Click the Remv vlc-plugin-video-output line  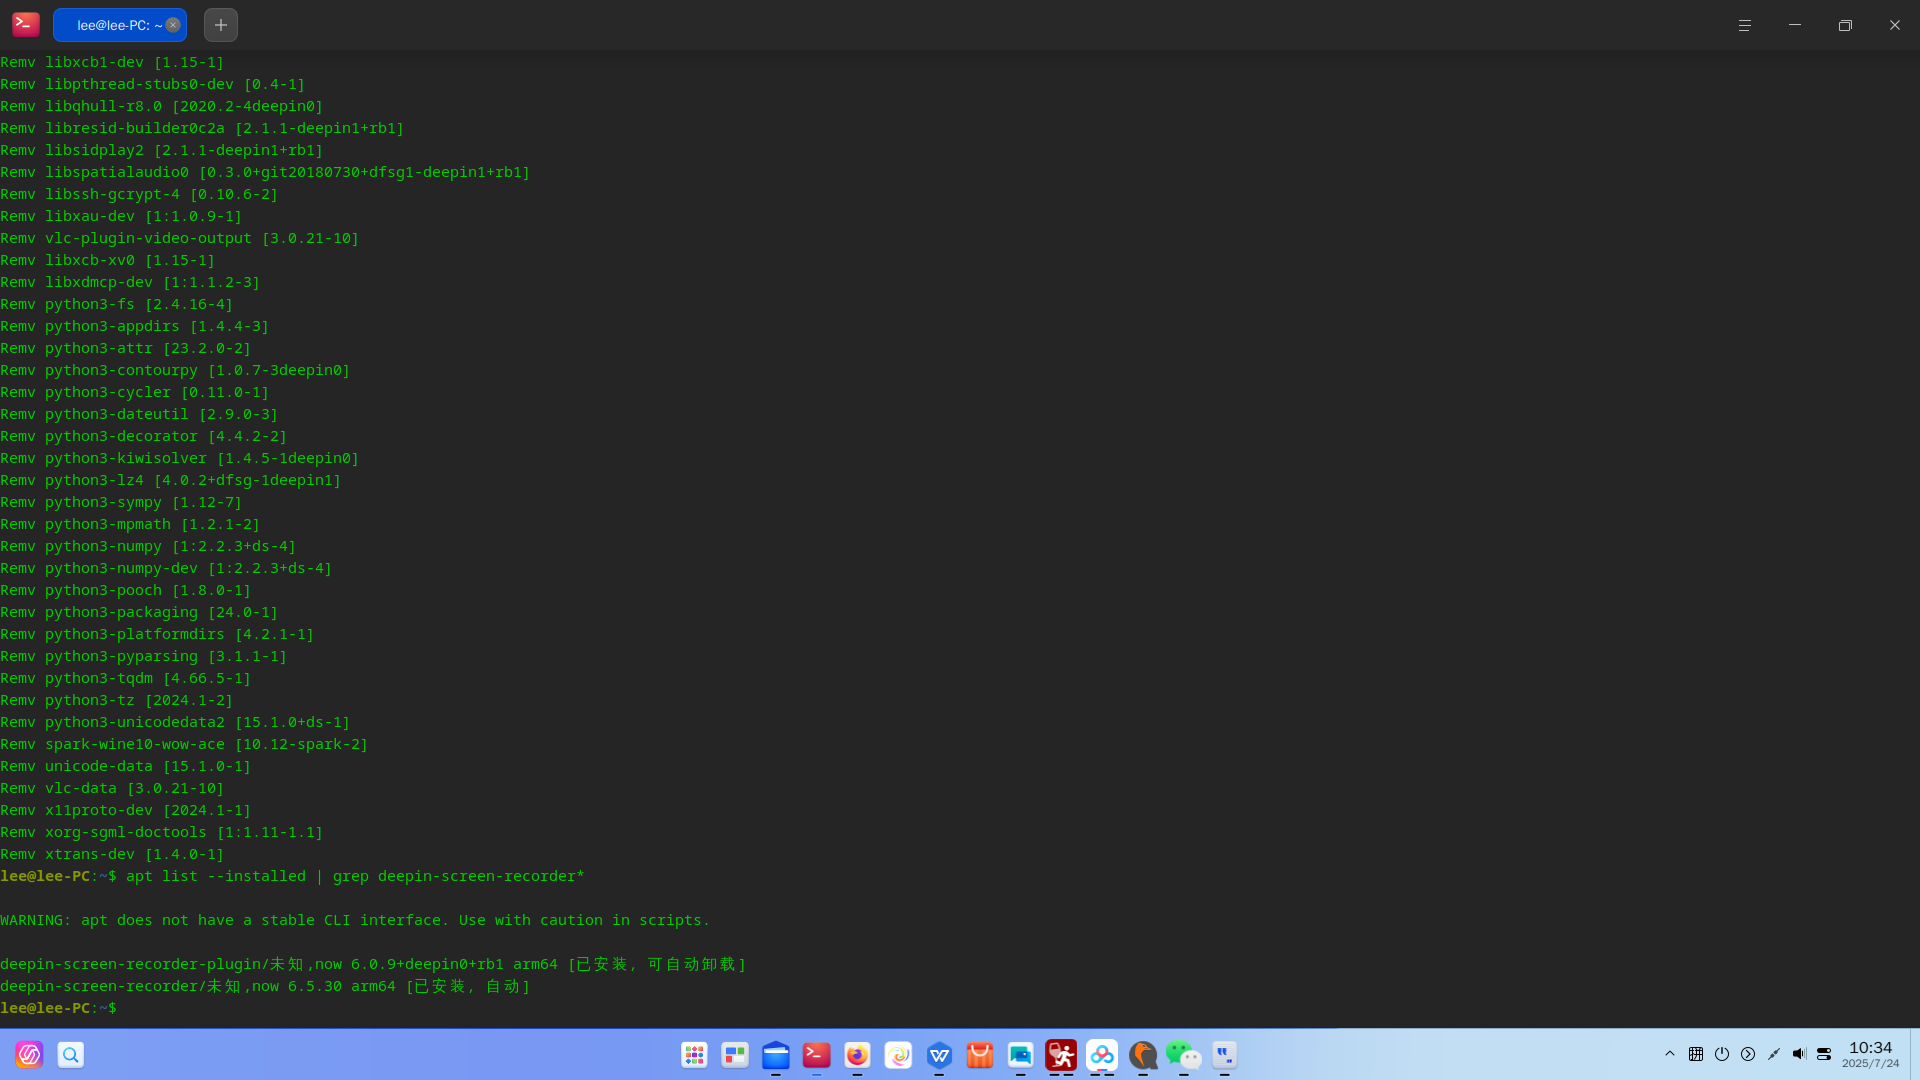[180, 238]
